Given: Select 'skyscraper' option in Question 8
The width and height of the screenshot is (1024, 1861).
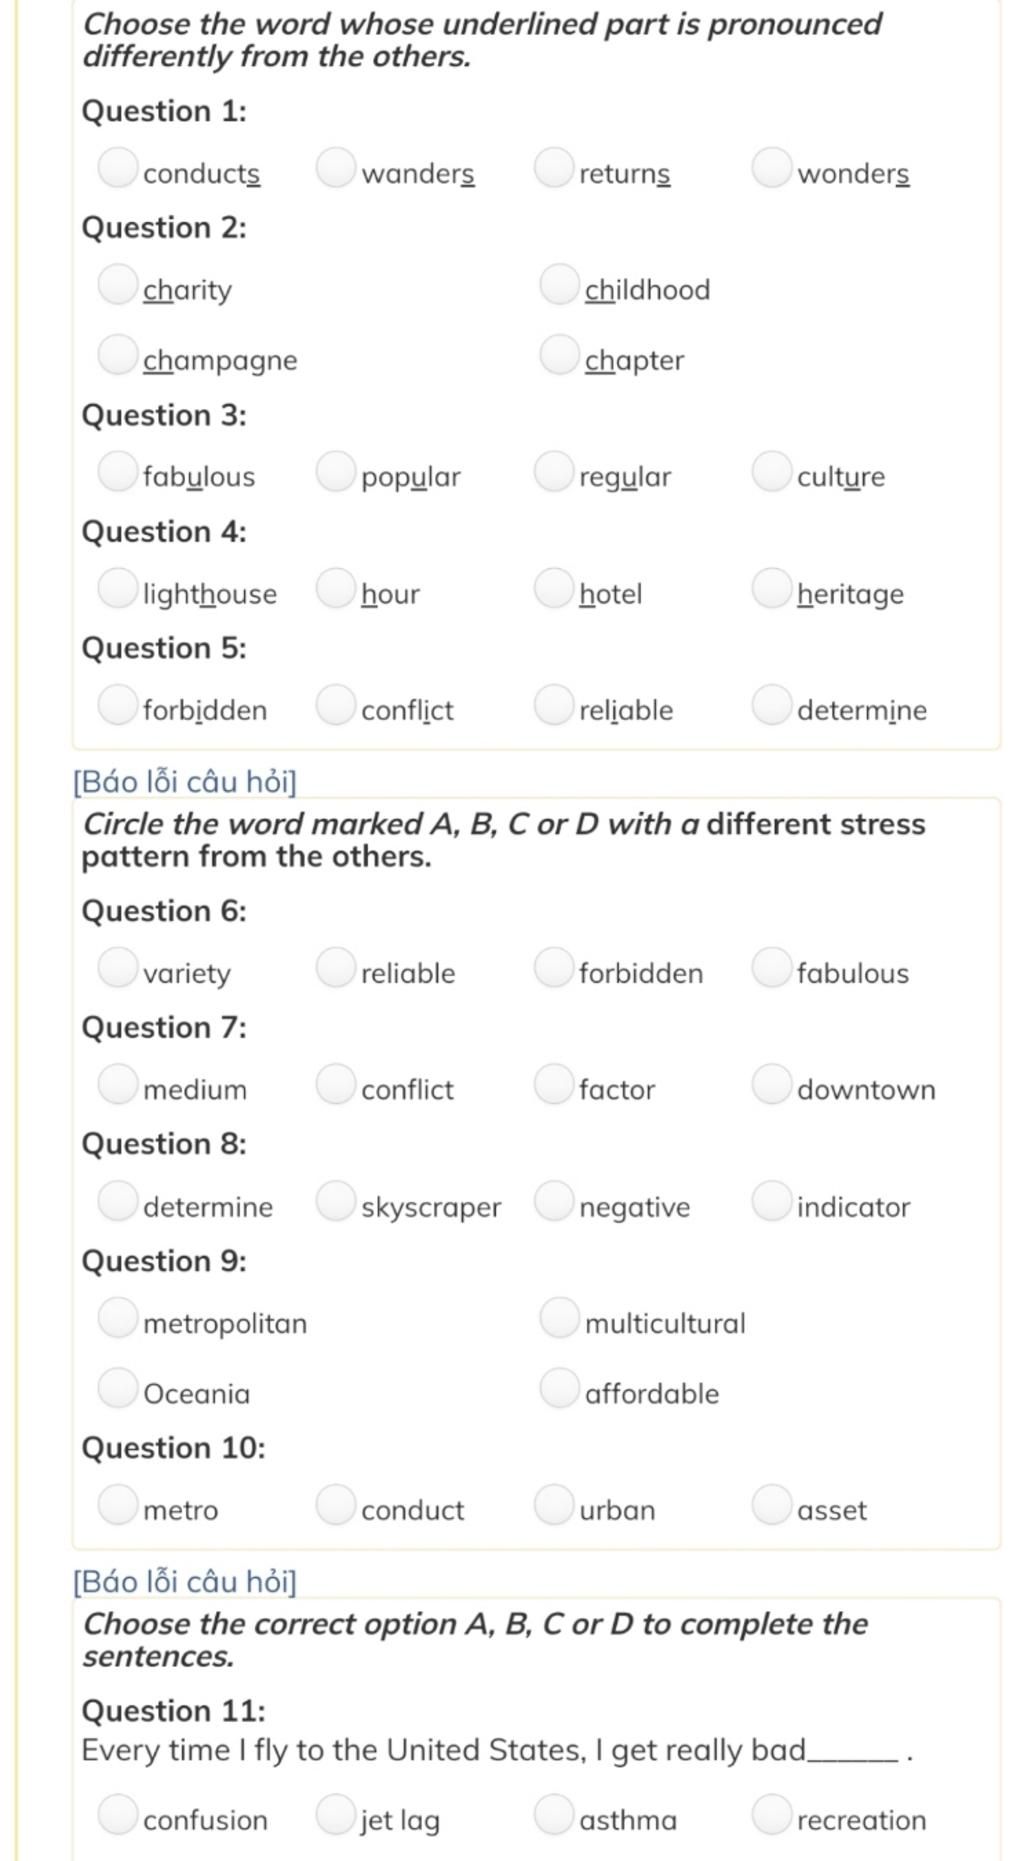Looking at the screenshot, I should (x=336, y=1202).
